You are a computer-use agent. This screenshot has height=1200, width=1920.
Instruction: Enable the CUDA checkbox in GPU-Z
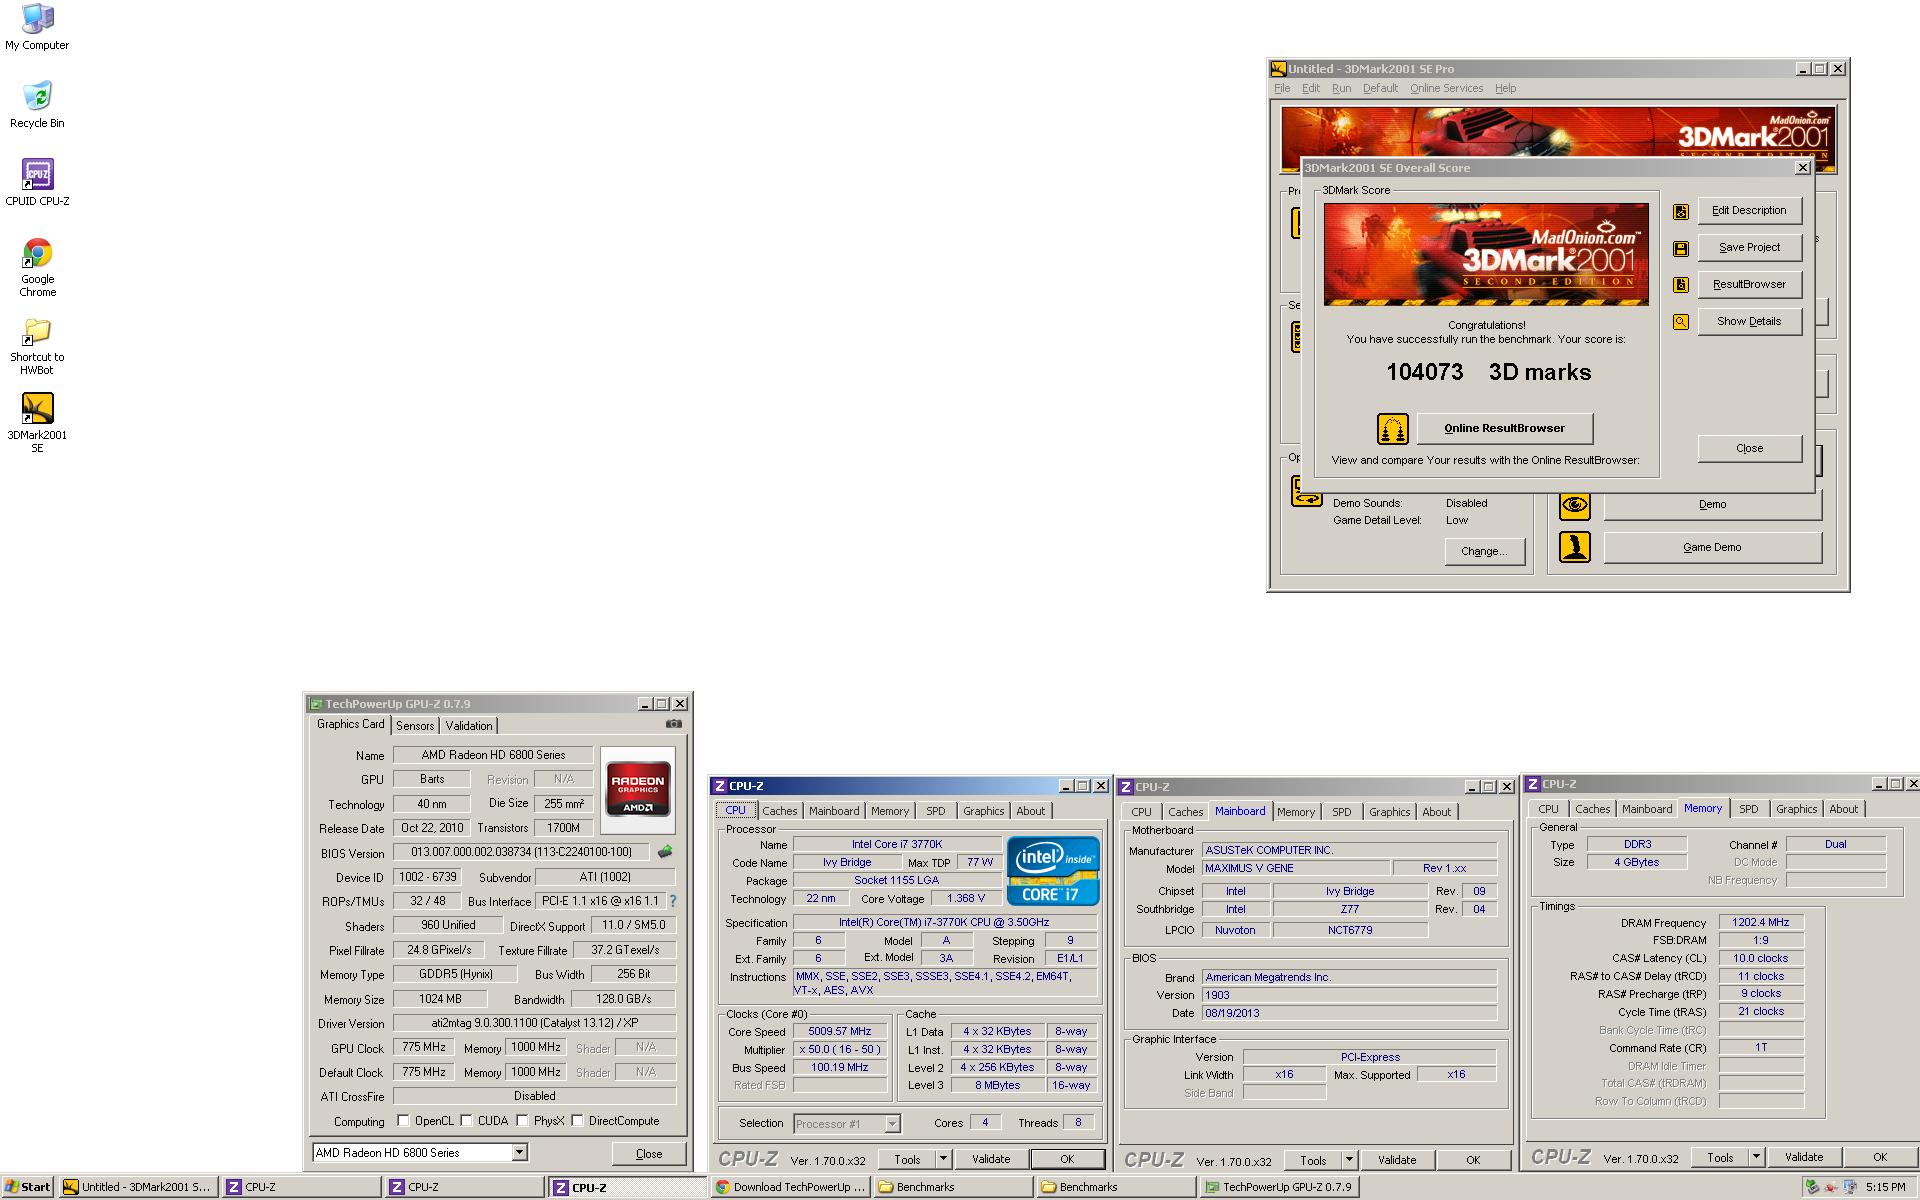coord(466,1120)
